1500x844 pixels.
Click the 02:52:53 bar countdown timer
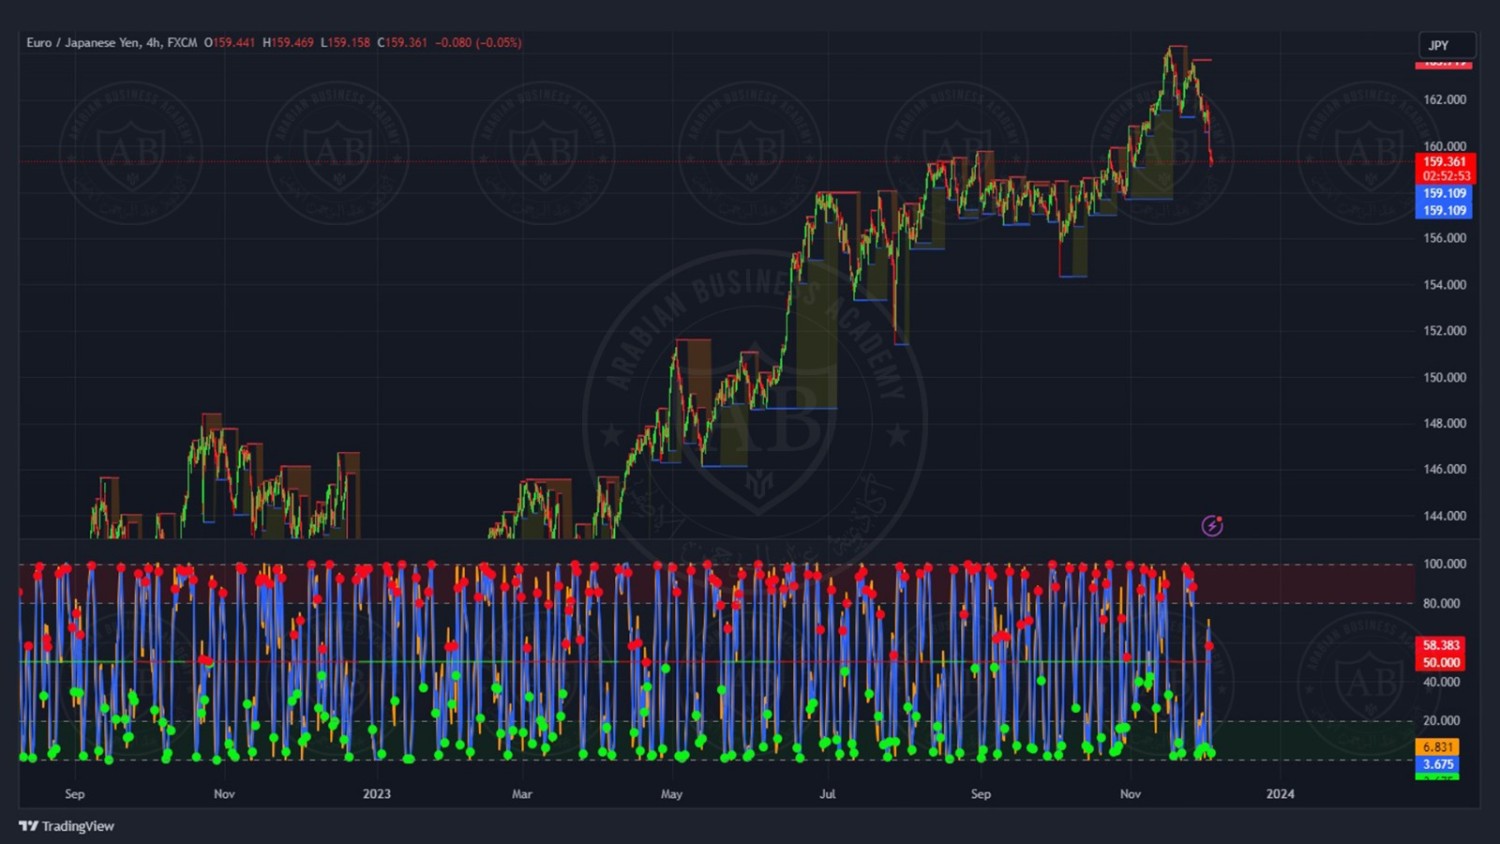(x=1446, y=176)
